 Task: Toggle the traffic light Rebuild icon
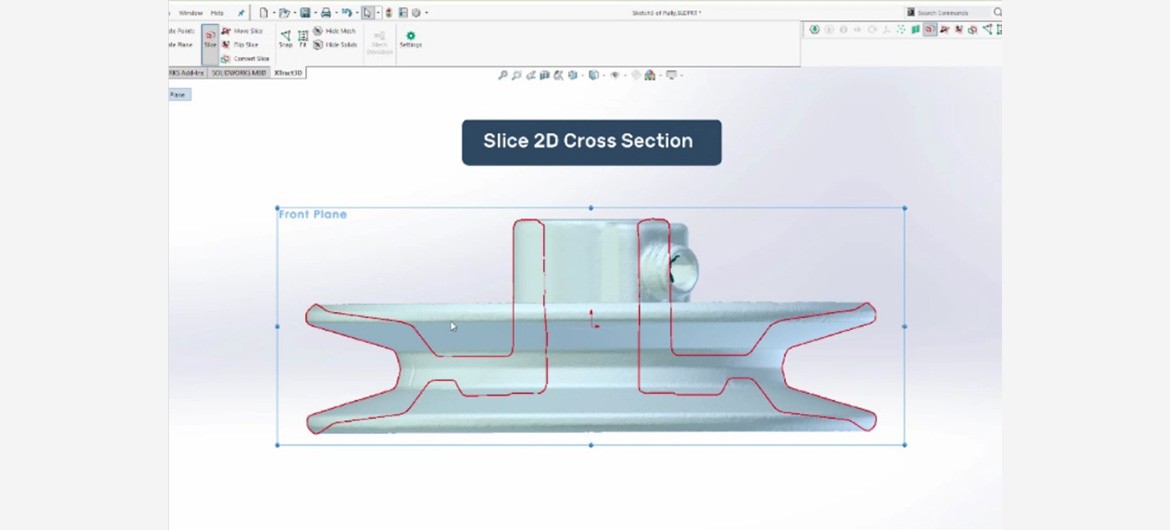(x=388, y=13)
